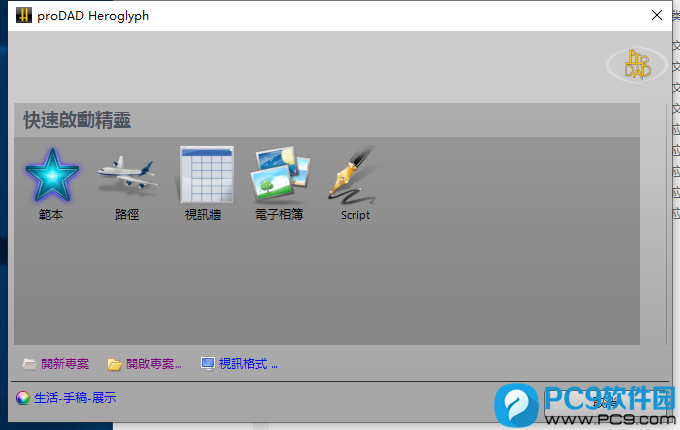Click the vertical scrollbar beside the wizard panel
The height and width of the screenshot is (430, 680).
[x=667, y=224]
